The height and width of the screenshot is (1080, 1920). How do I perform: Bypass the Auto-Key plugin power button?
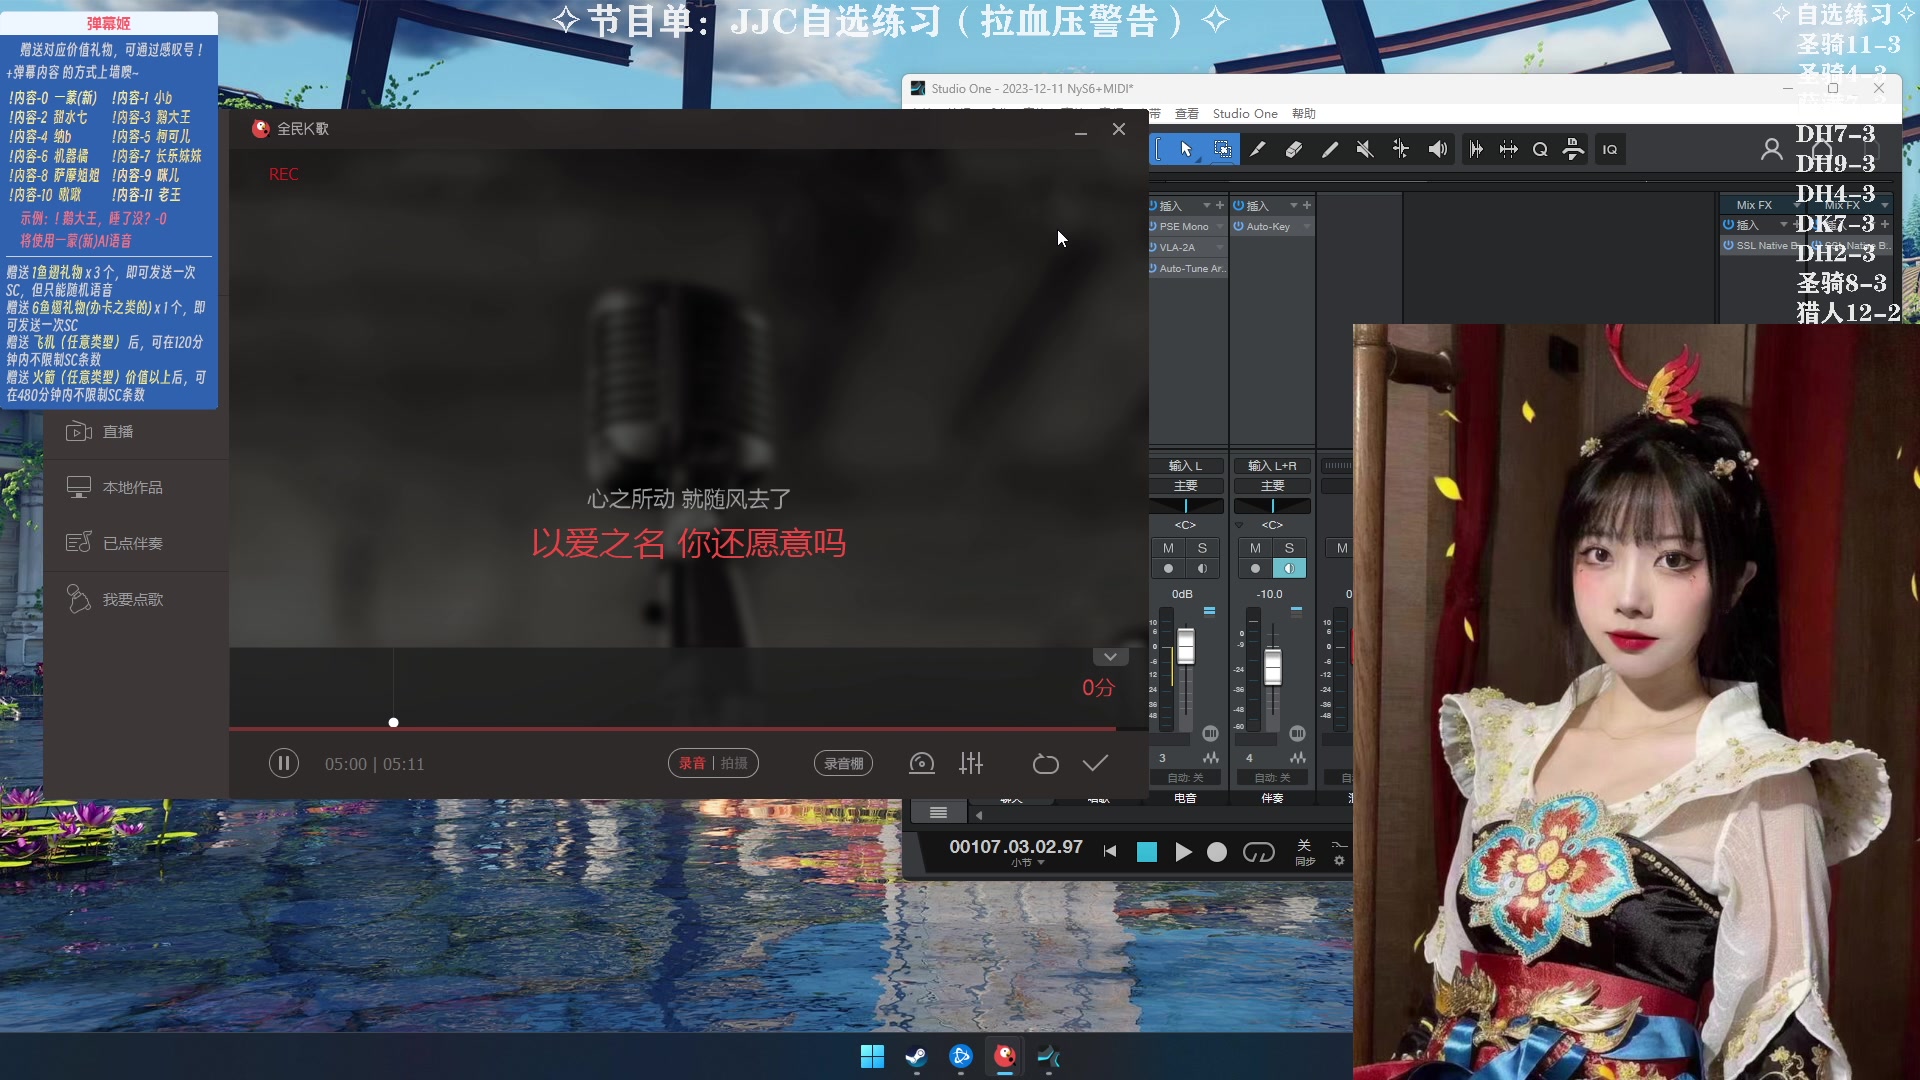pyautogui.click(x=1239, y=227)
